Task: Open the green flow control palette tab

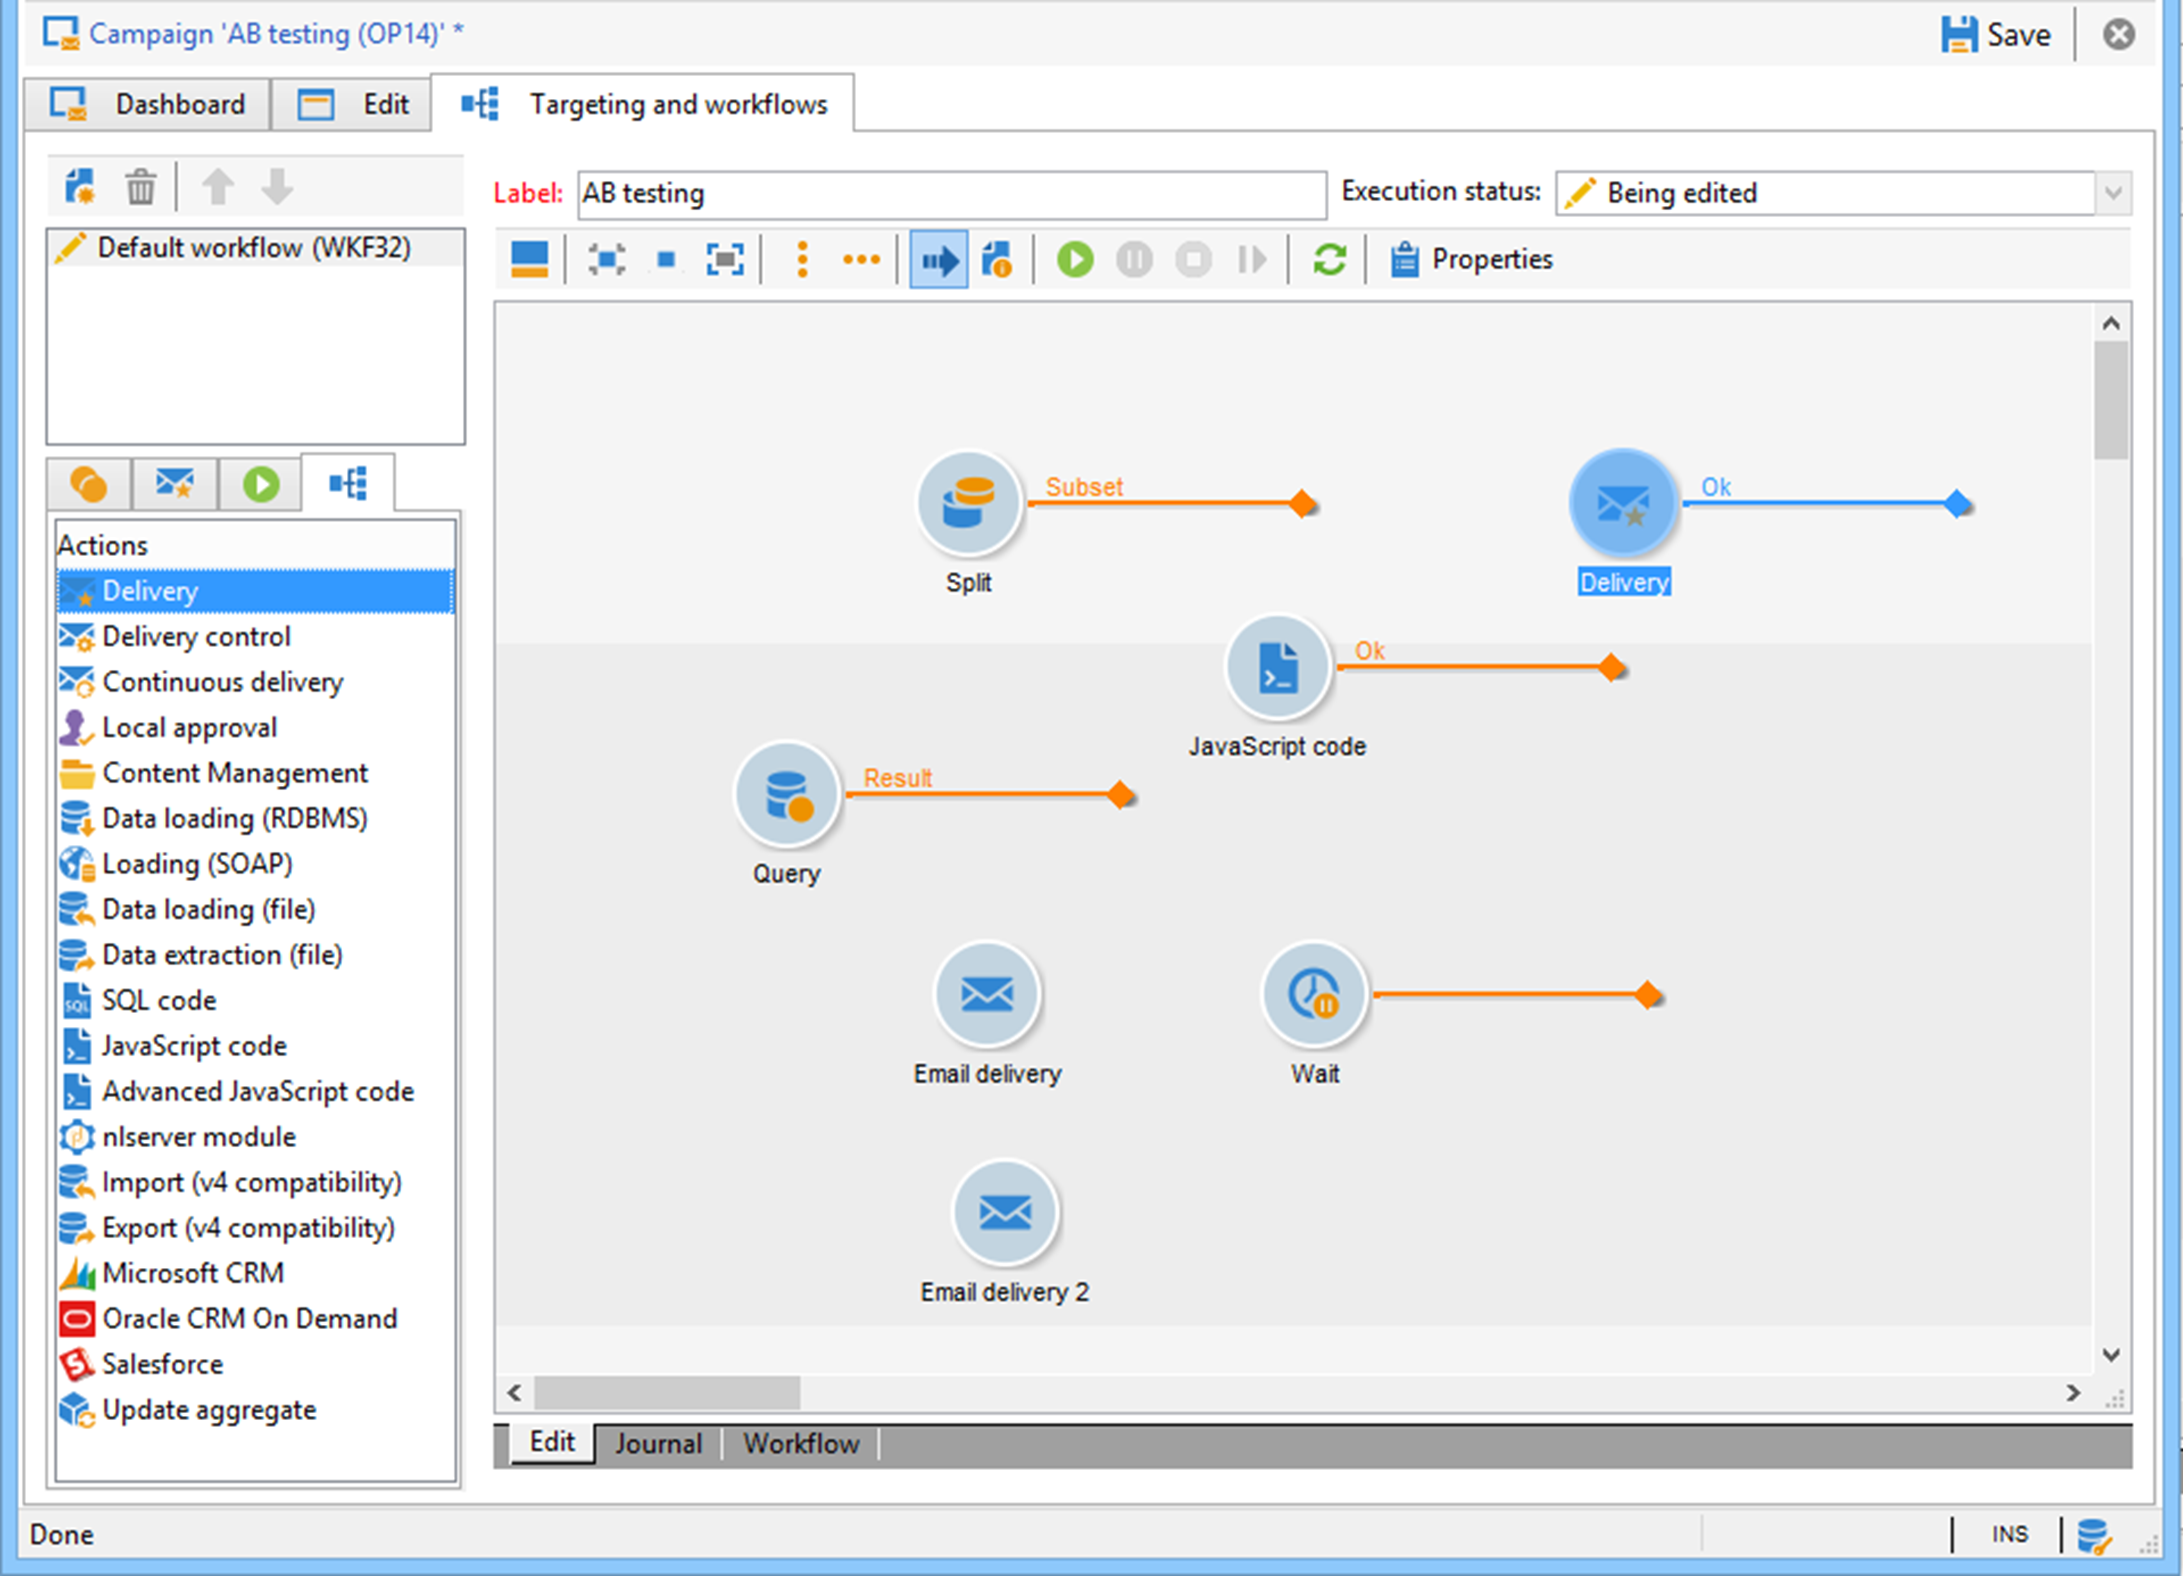Action: [260, 485]
